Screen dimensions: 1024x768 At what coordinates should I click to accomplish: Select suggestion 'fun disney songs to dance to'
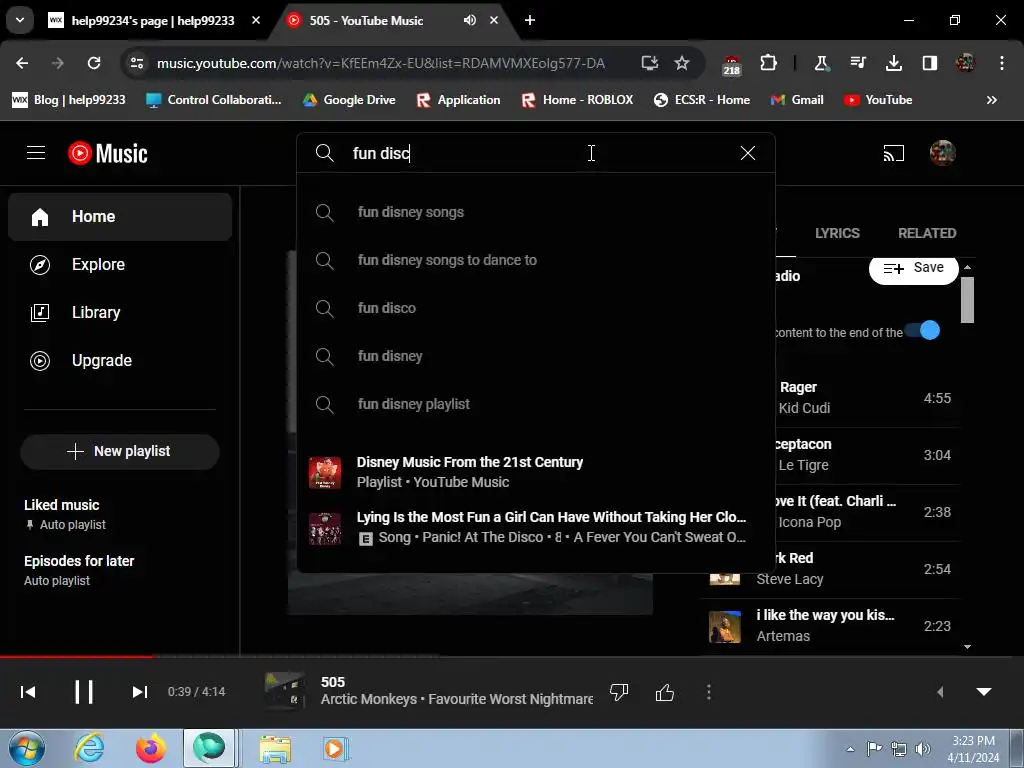[x=536, y=260]
